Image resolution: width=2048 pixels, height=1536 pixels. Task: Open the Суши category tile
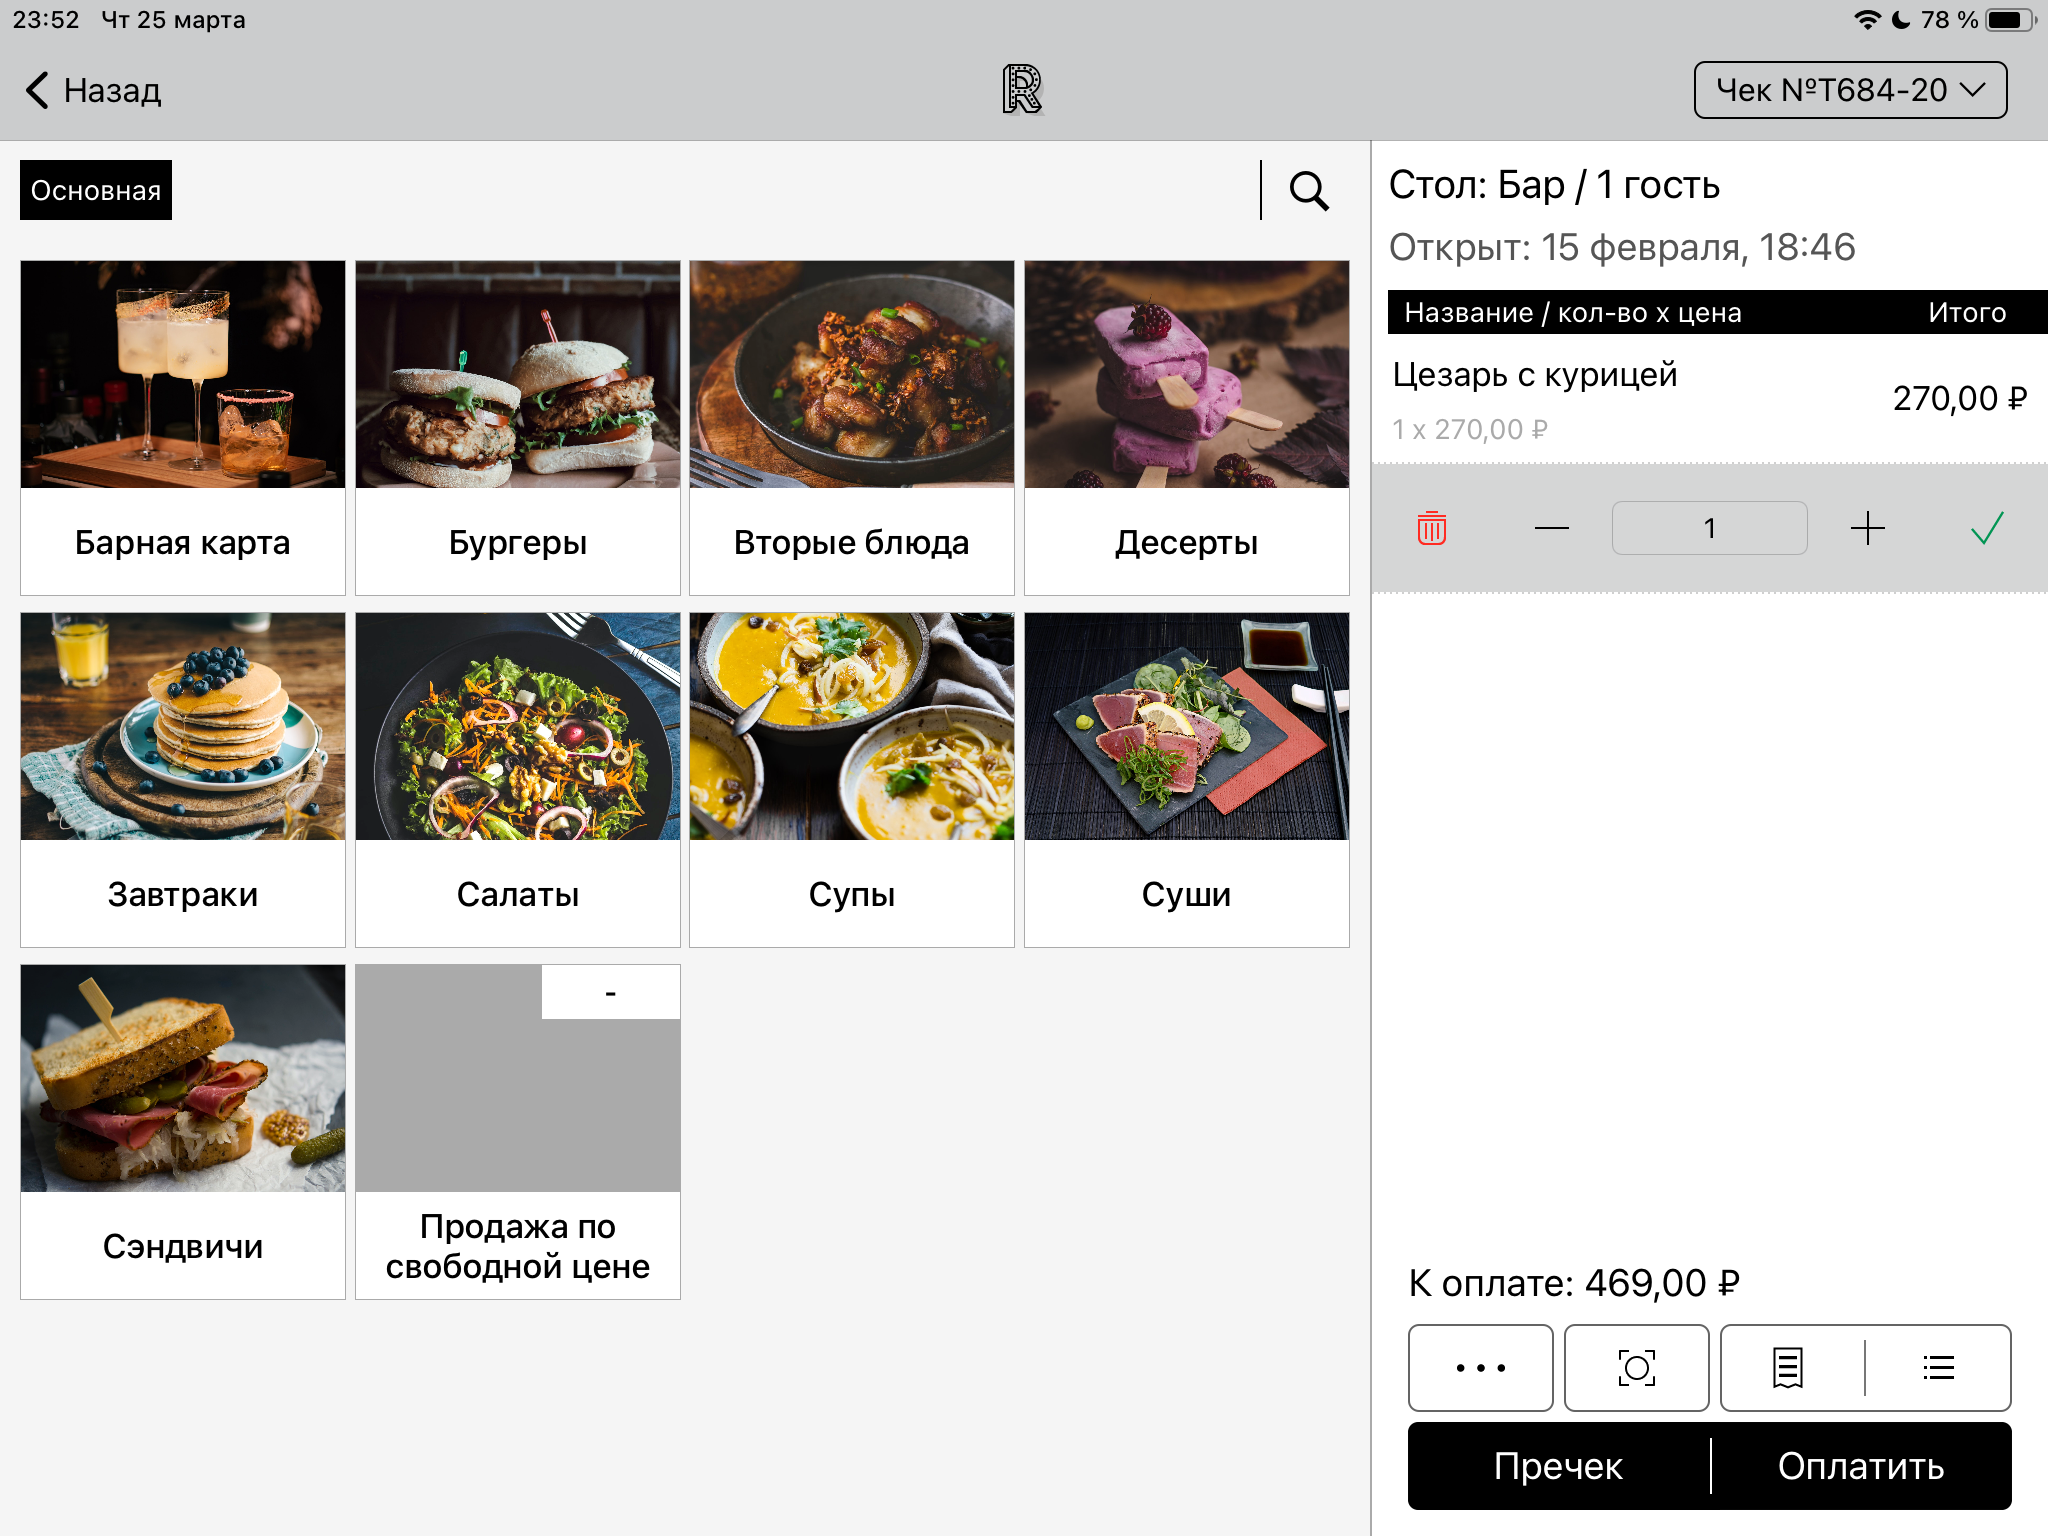[1186, 780]
